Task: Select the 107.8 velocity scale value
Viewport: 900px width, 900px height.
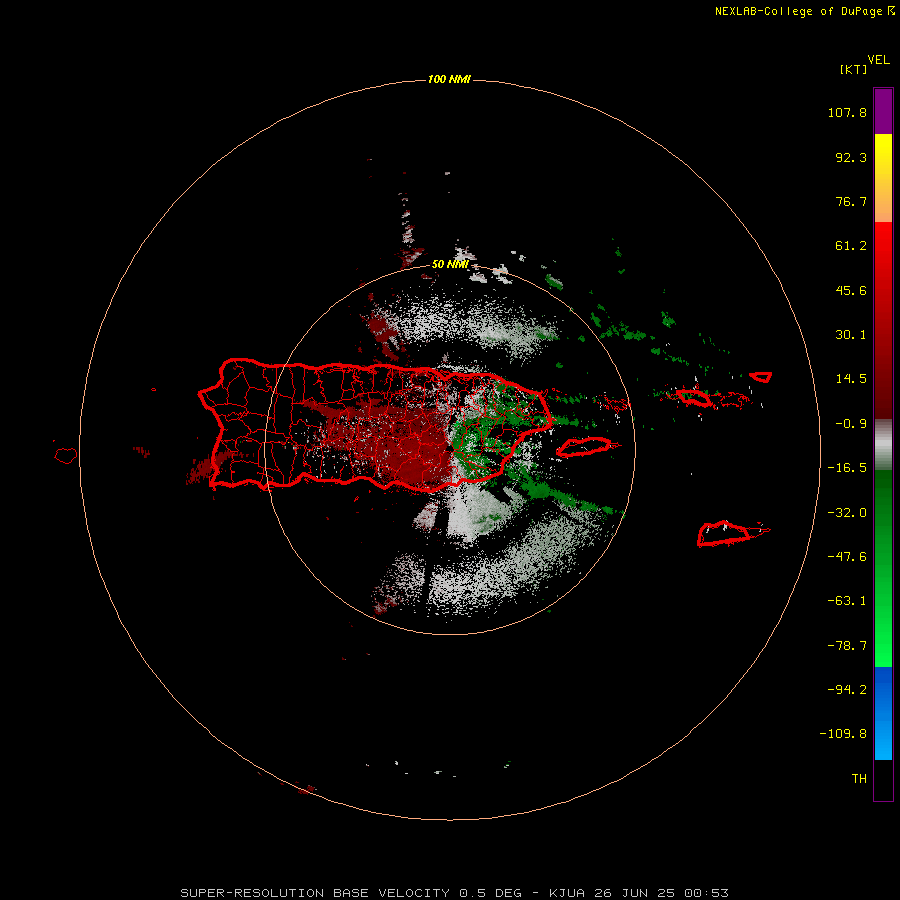Action: click(847, 112)
